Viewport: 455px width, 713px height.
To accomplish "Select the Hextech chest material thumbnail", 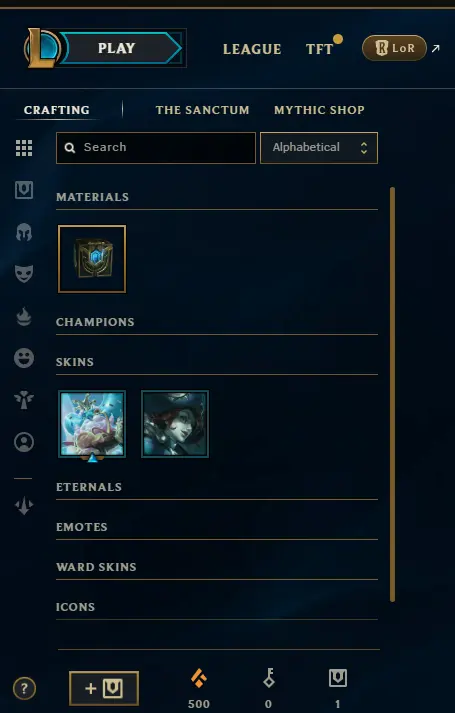I will (92, 259).
